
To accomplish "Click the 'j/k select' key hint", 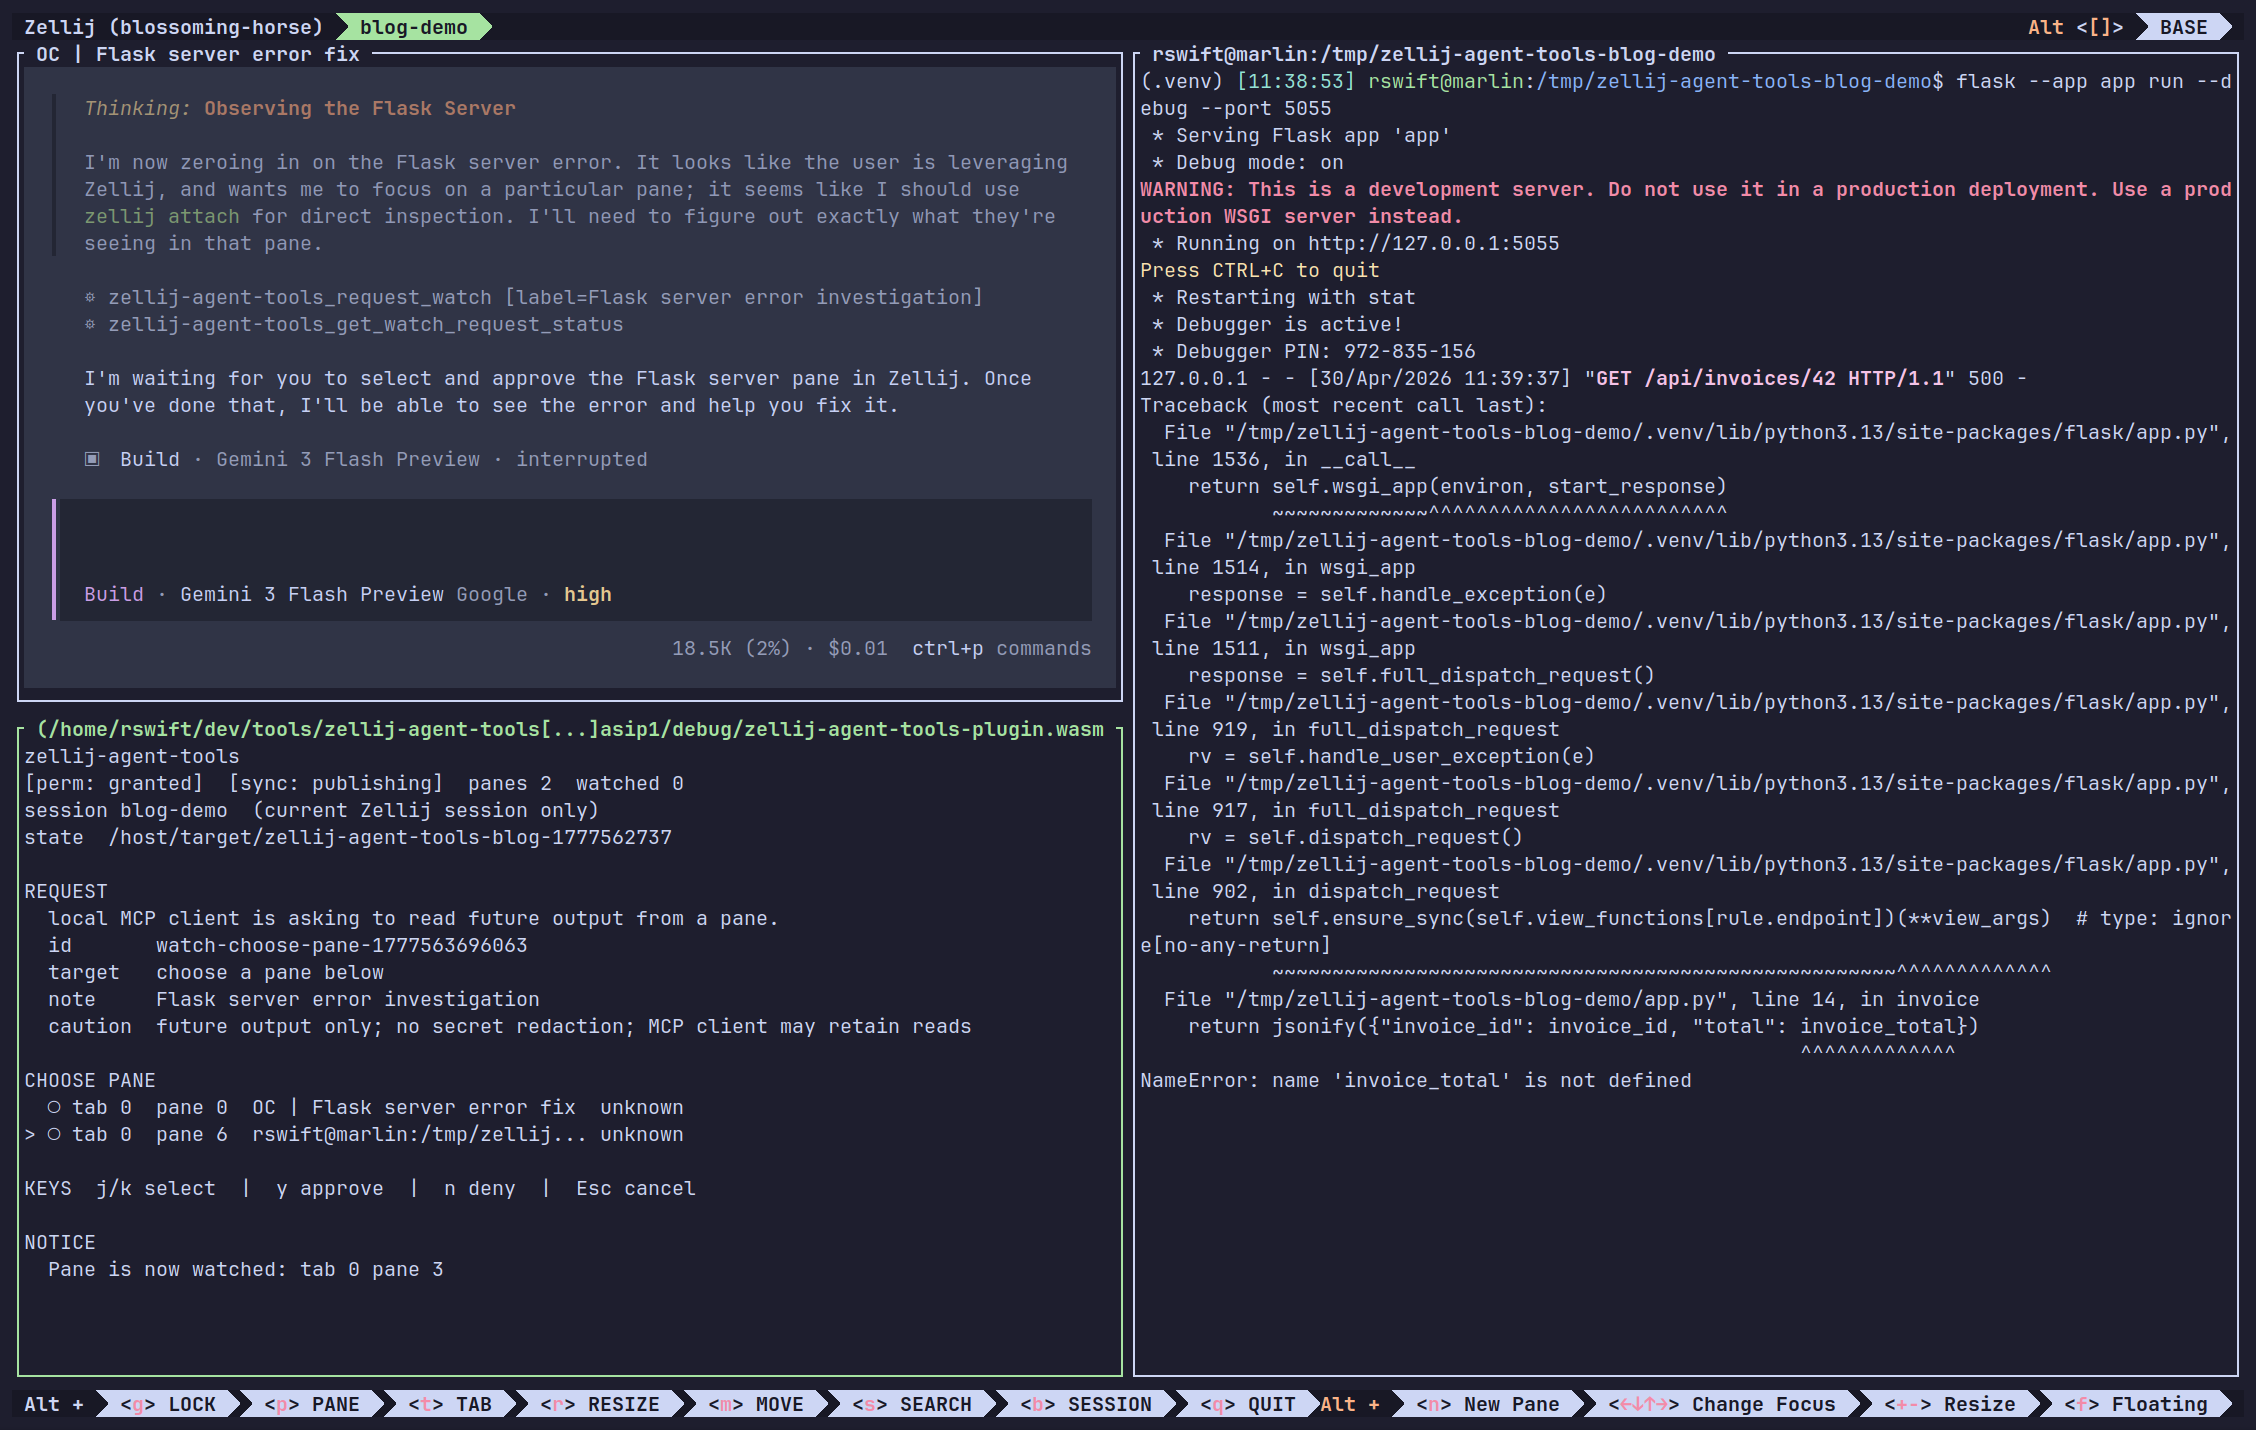I will (156, 1188).
